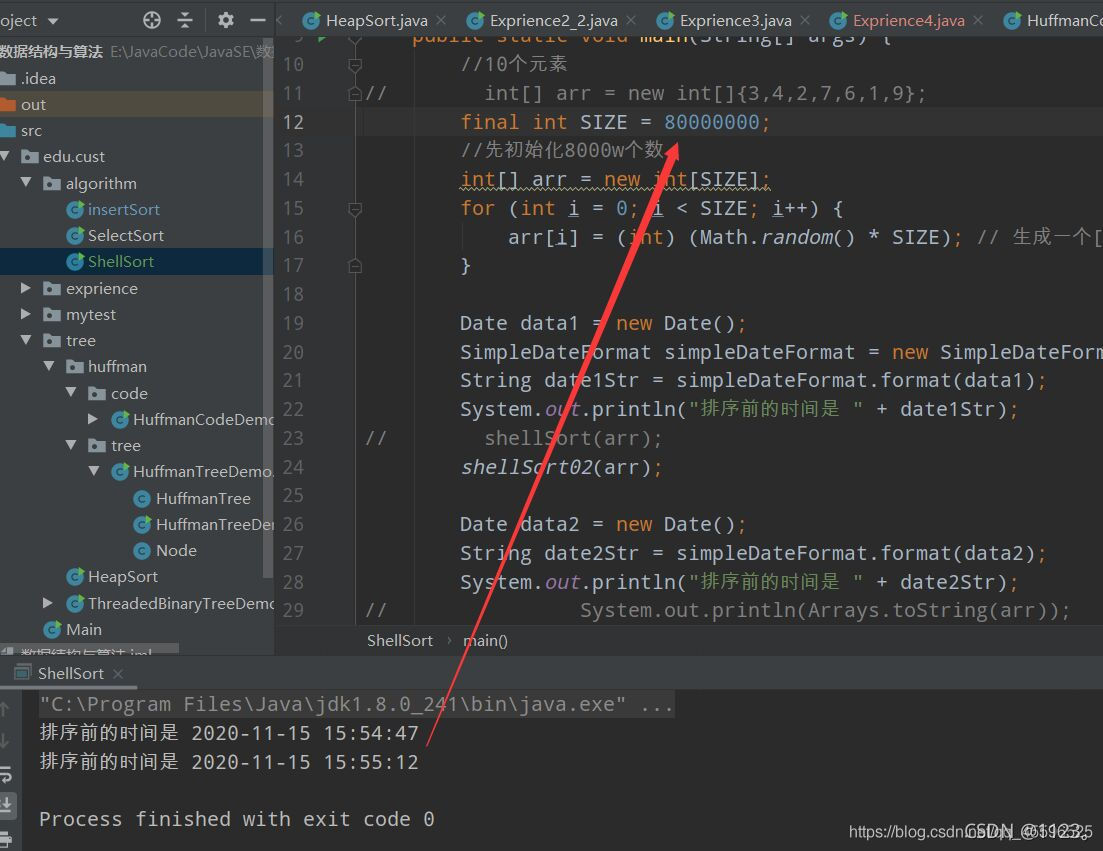Open SelectSort class in project tree
The width and height of the screenshot is (1103, 851).
click(125, 236)
